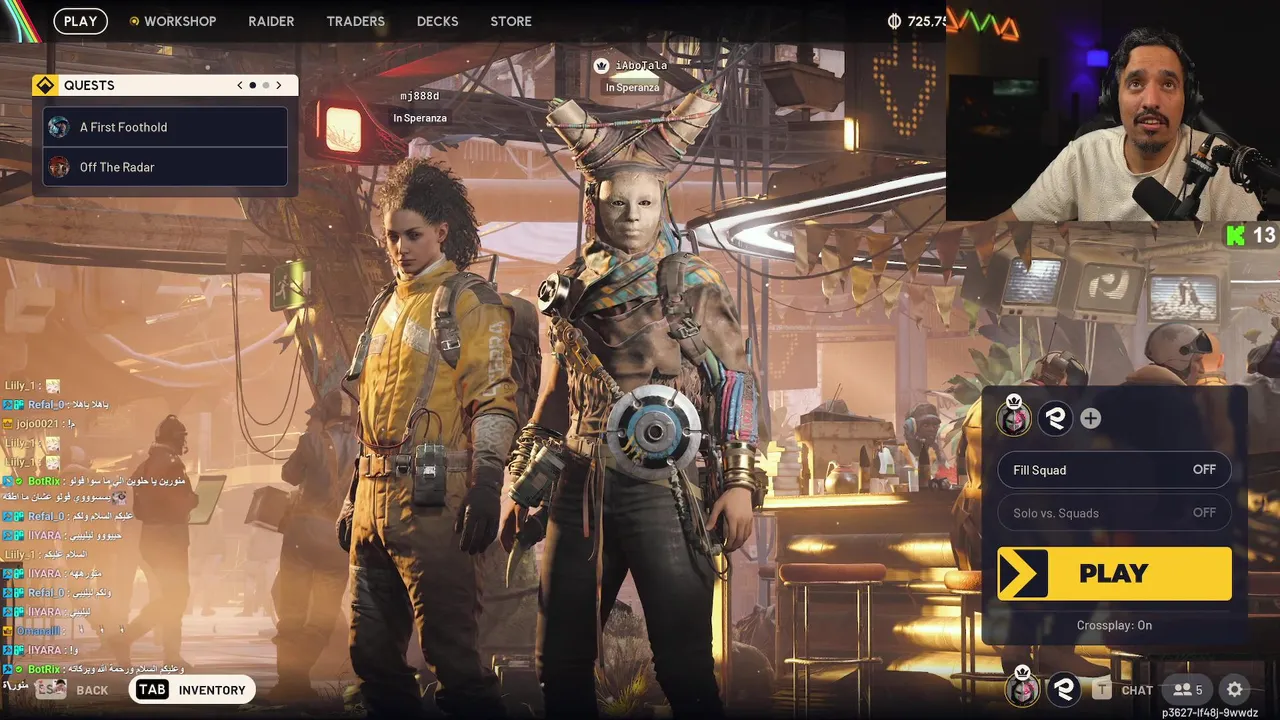Click the currency coin icon beside 725.75

tap(894, 21)
